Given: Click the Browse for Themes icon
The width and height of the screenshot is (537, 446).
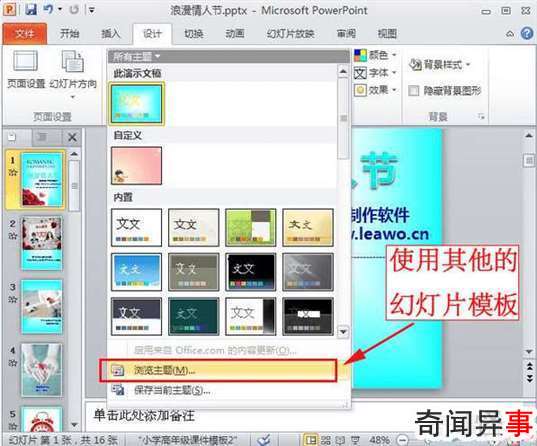Looking at the screenshot, I should [x=117, y=371].
